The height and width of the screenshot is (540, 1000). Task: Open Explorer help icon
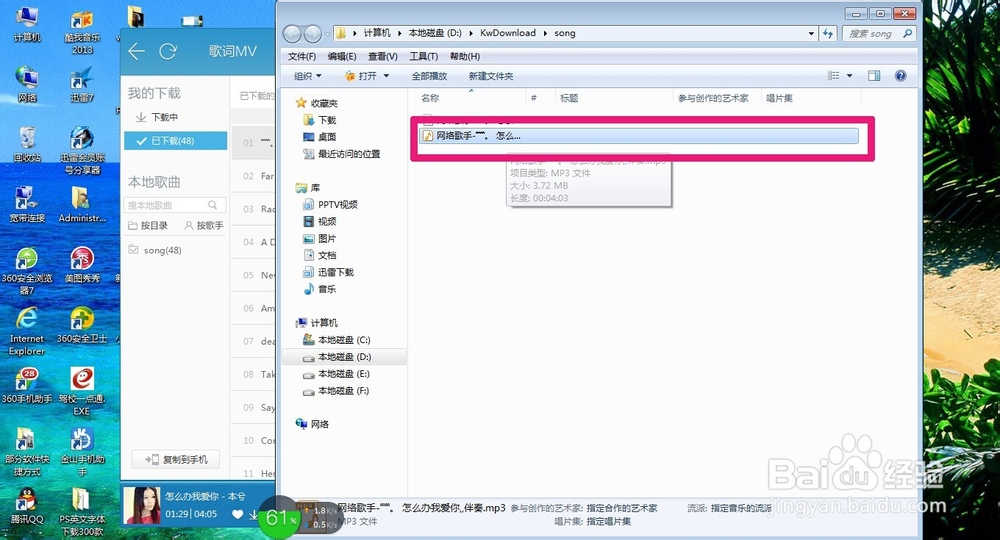(x=901, y=75)
